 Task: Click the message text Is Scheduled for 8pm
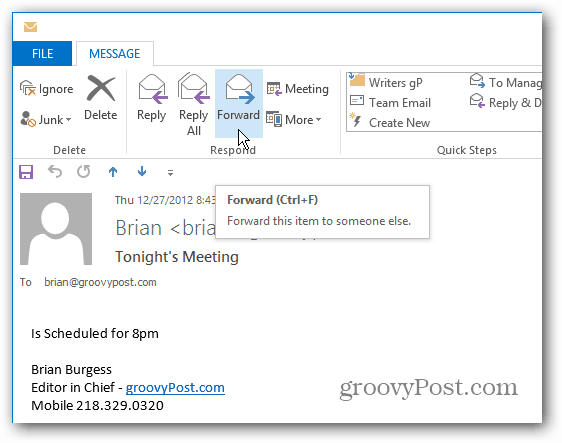point(95,334)
